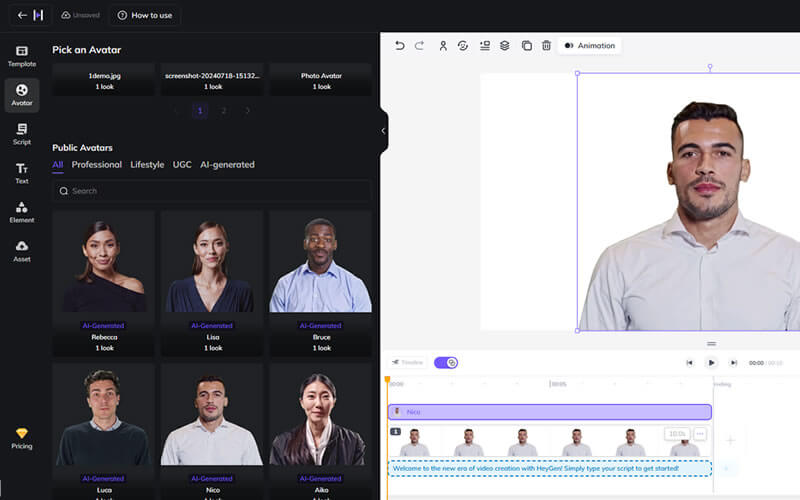Image resolution: width=800 pixels, height=500 pixels.
Task: Open the Asset sidebar panel
Action: pos(21,252)
